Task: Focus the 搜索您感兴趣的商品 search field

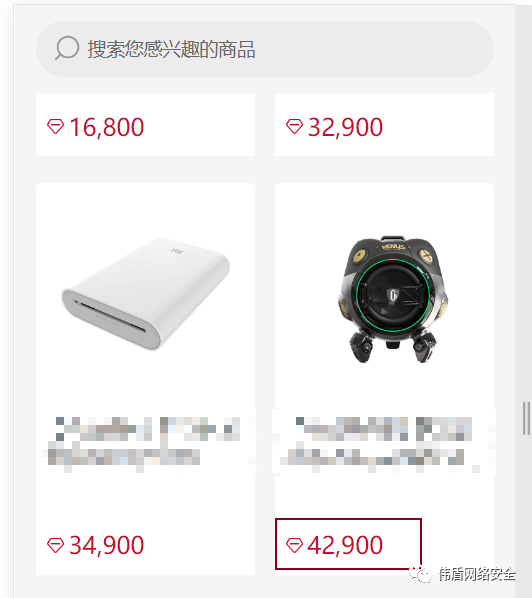Action: point(265,49)
